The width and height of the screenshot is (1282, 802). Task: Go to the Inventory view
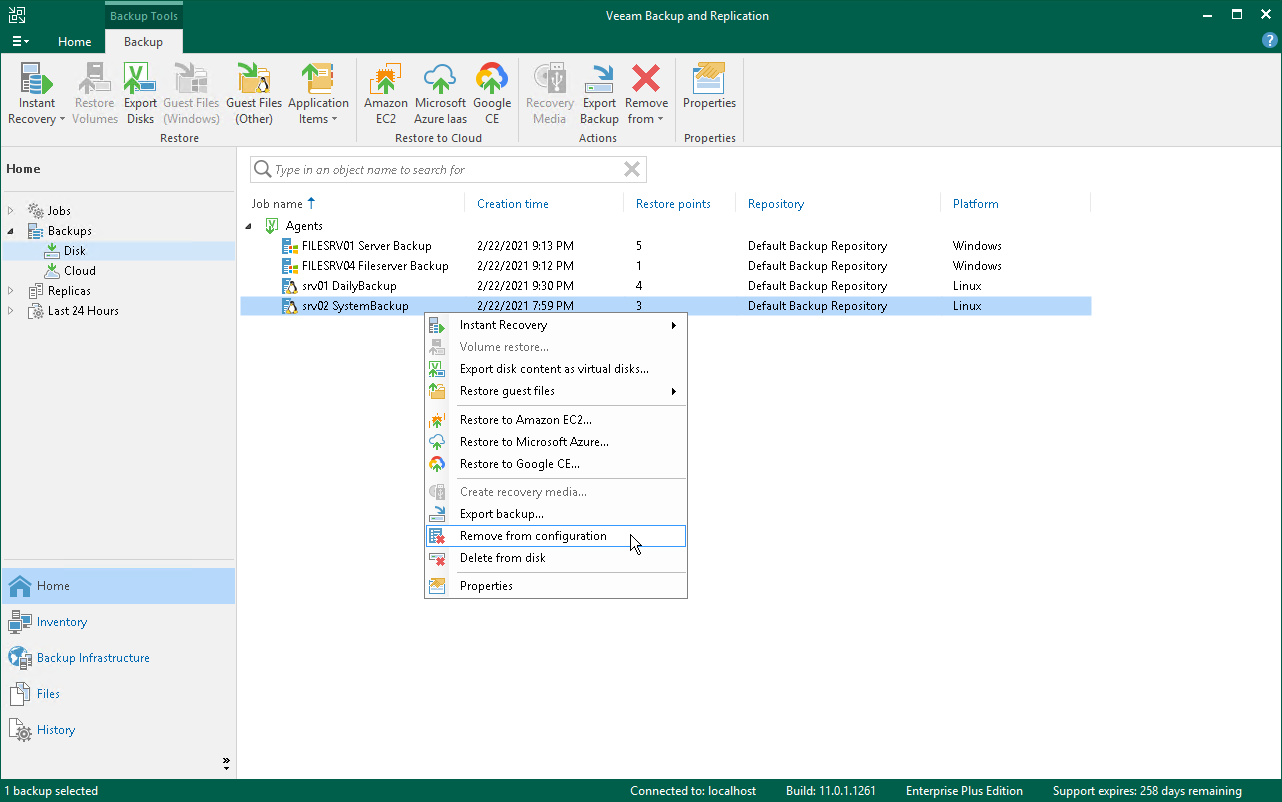click(x=62, y=622)
